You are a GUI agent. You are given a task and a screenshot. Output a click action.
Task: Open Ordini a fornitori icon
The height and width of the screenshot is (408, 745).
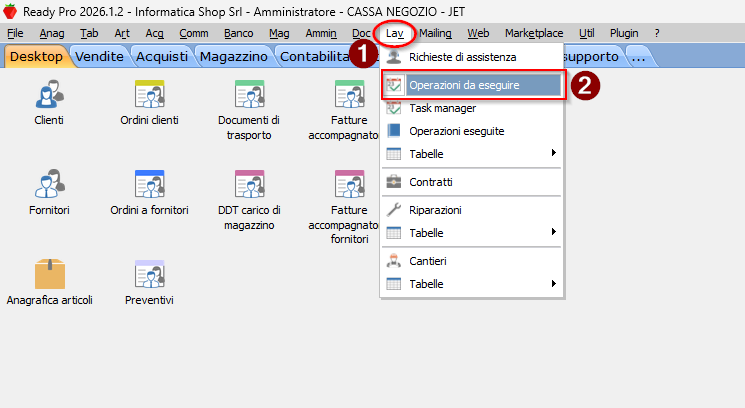149,185
